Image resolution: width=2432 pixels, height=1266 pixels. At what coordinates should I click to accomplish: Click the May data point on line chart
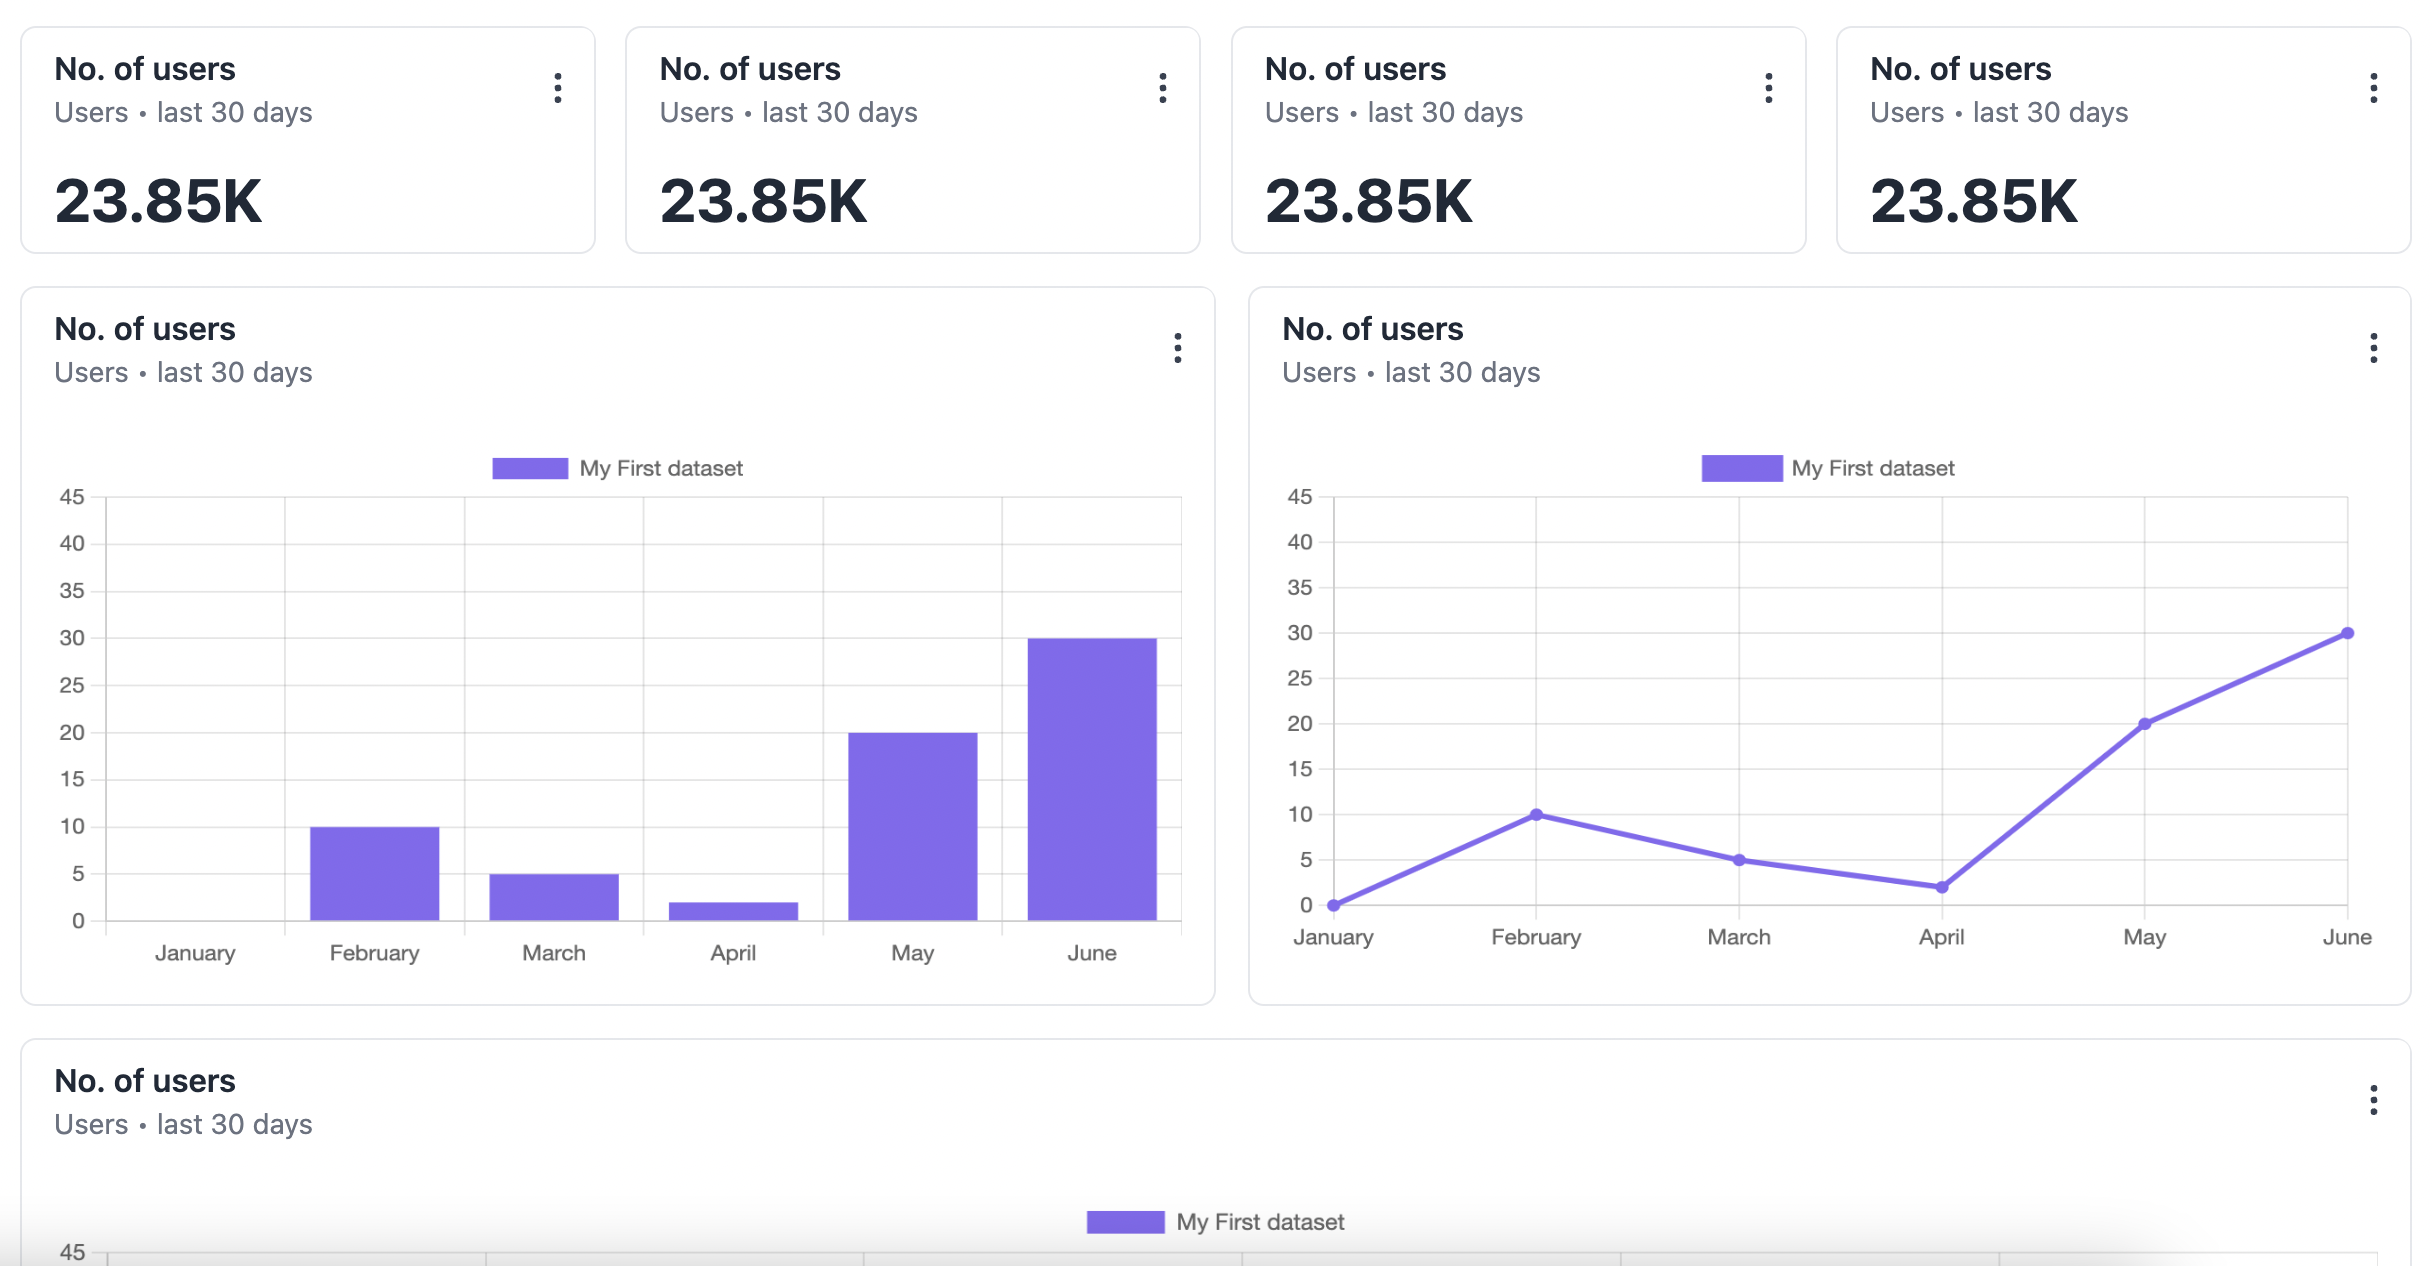(x=2144, y=724)
